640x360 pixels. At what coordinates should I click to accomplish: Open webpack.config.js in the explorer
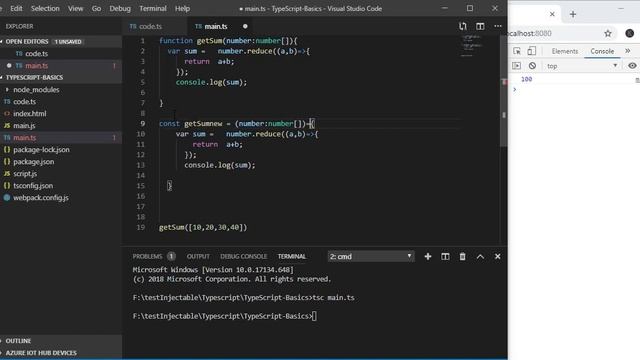tap(40, 198)
